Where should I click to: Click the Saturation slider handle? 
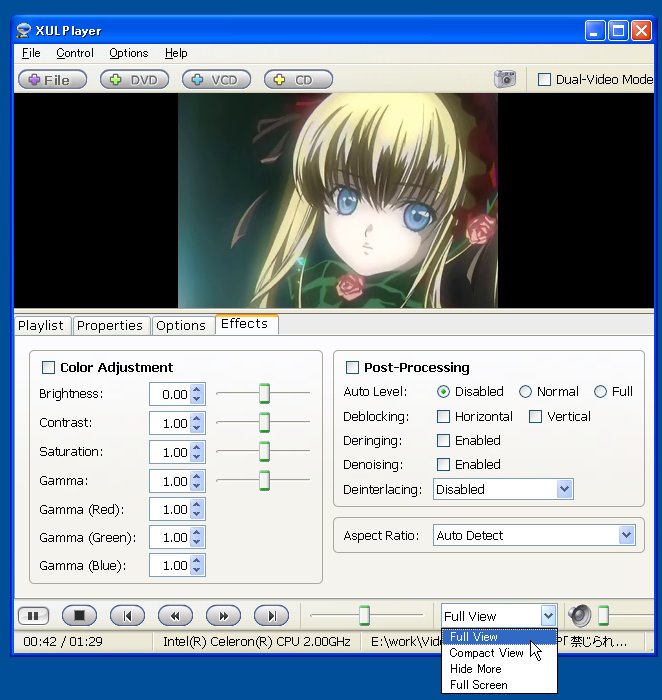(264, 451)
